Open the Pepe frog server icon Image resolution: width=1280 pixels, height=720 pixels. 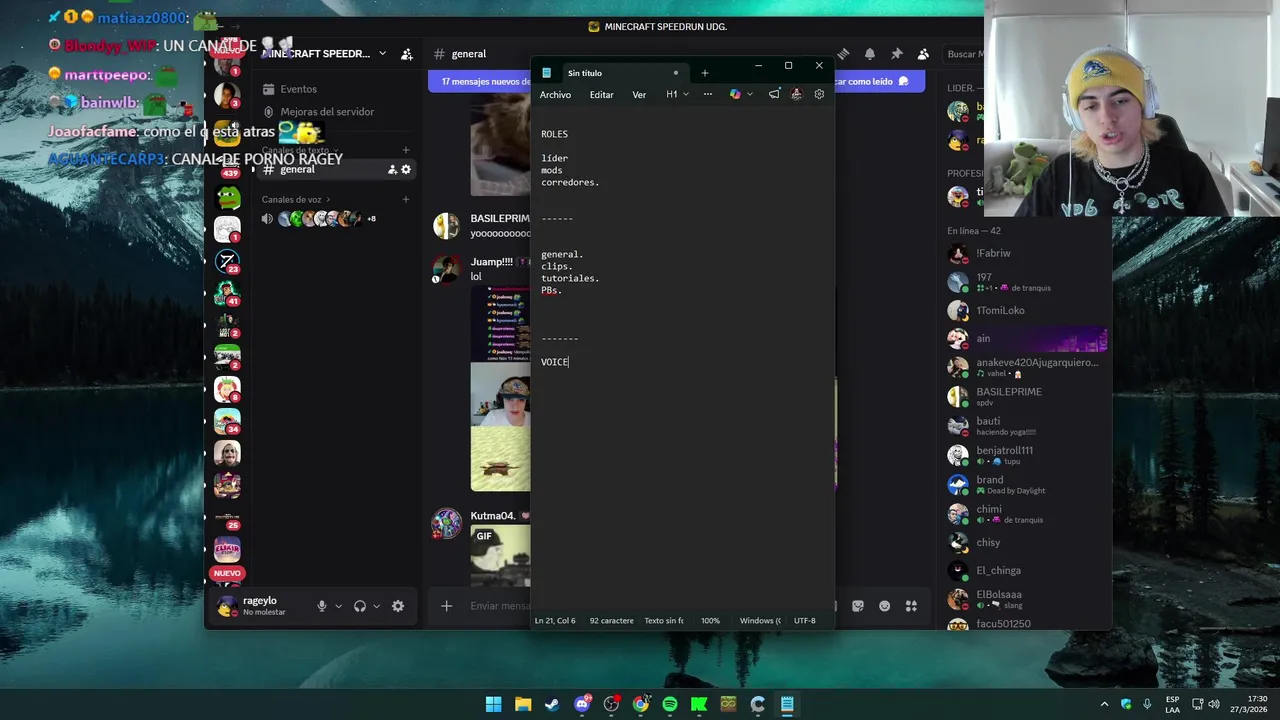(228, 197)
